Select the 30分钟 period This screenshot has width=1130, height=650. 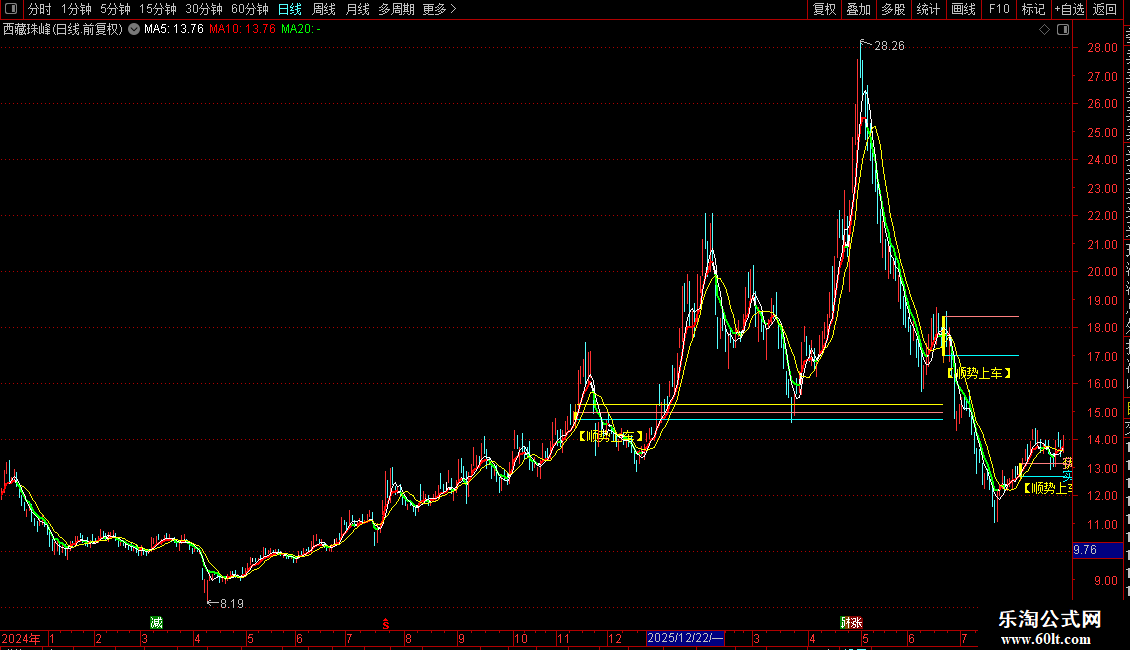(x=204, y=9)
